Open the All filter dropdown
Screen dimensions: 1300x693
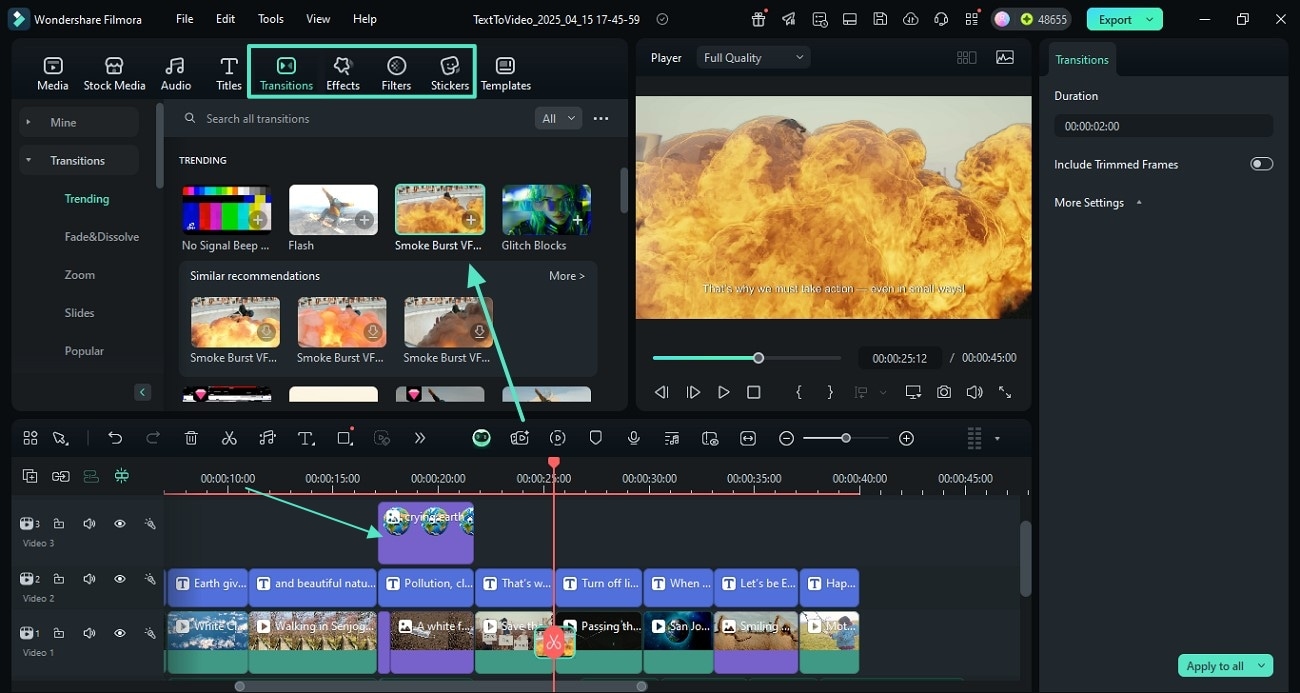558,118
